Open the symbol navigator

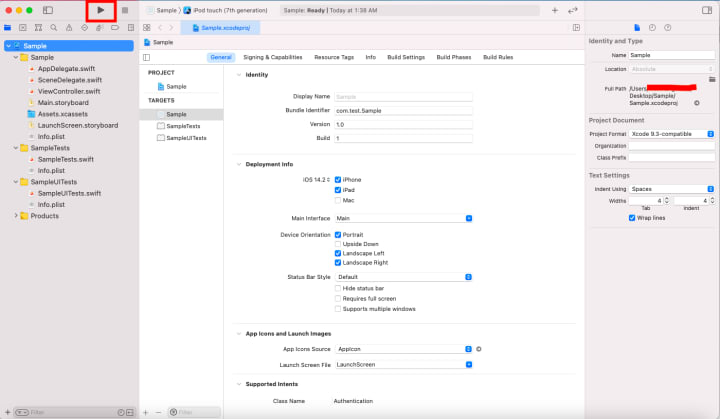[39, 28]
